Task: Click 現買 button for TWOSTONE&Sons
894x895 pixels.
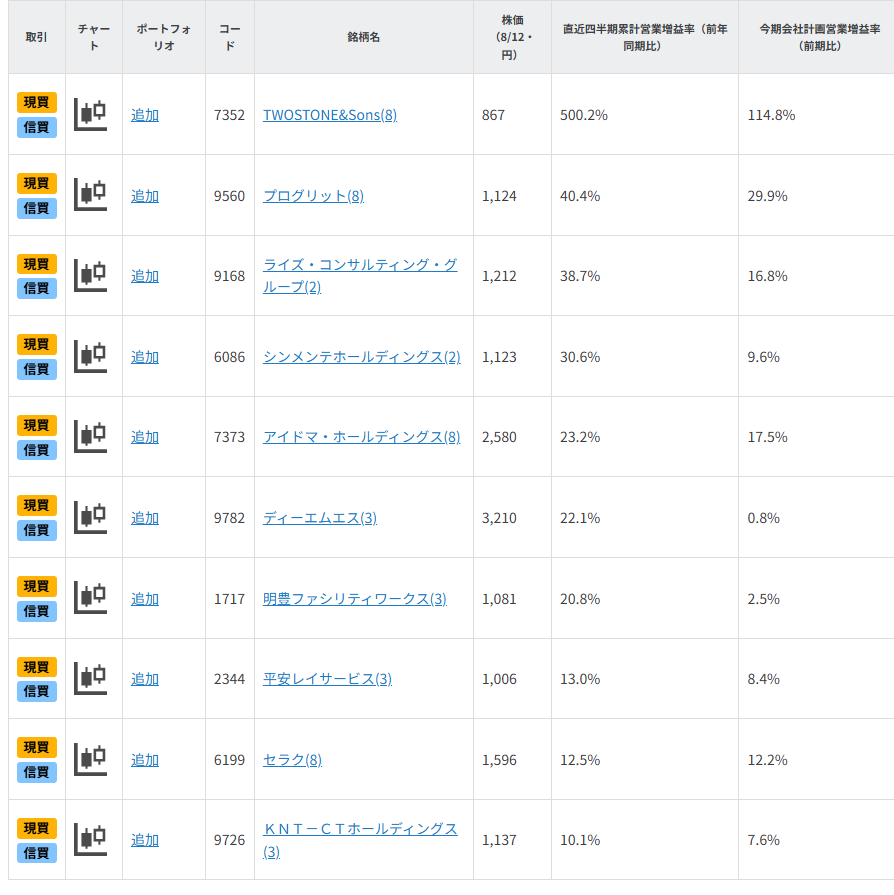Action: pyautogui.click(x=37, y=102)
